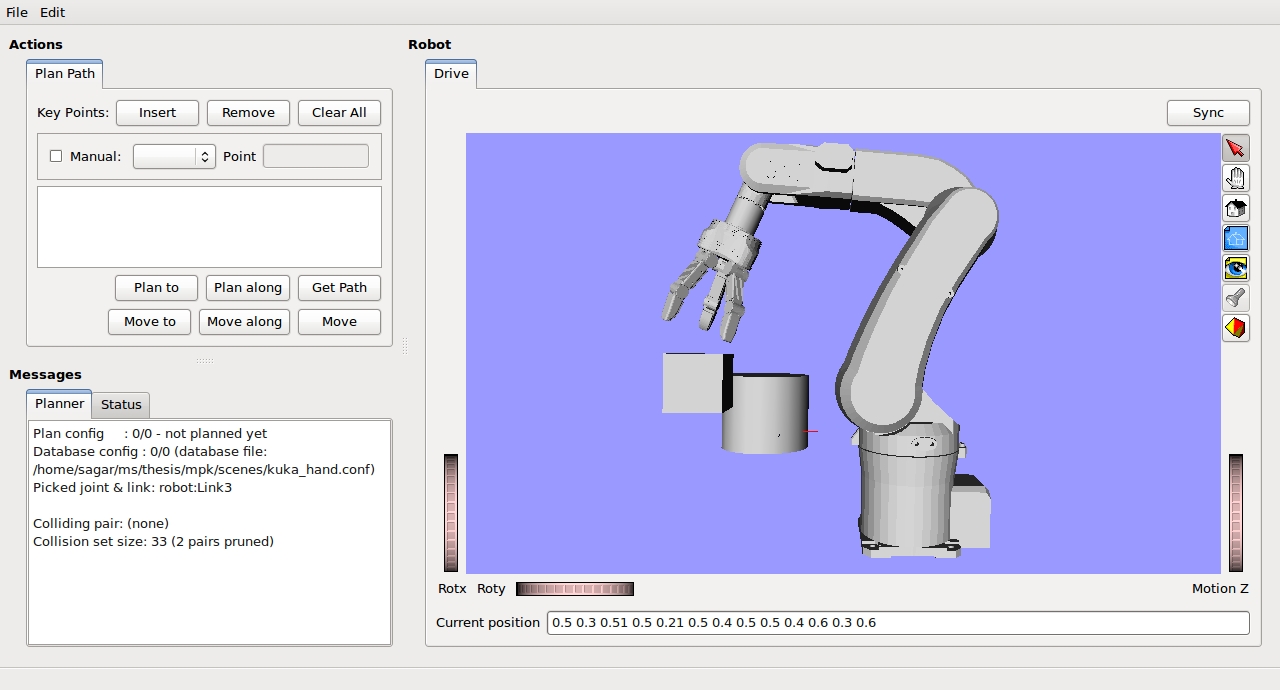The height and width of the screenshot is (690, 1280).
Task: Click the Current position text field
Action: coord(897,623)
